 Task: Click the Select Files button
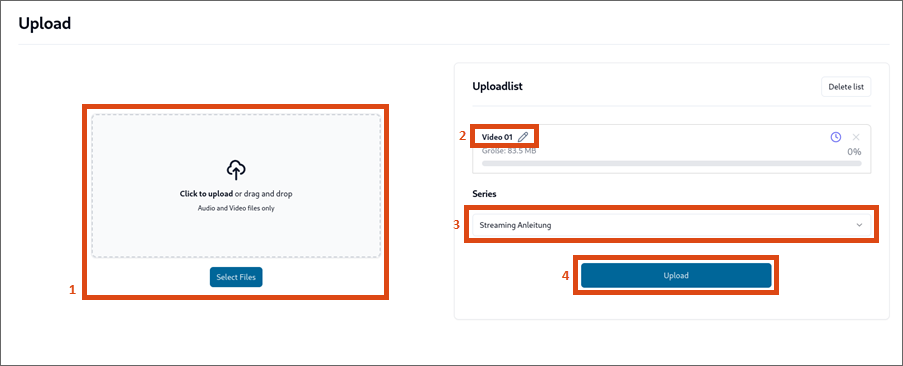coord(236,277)
